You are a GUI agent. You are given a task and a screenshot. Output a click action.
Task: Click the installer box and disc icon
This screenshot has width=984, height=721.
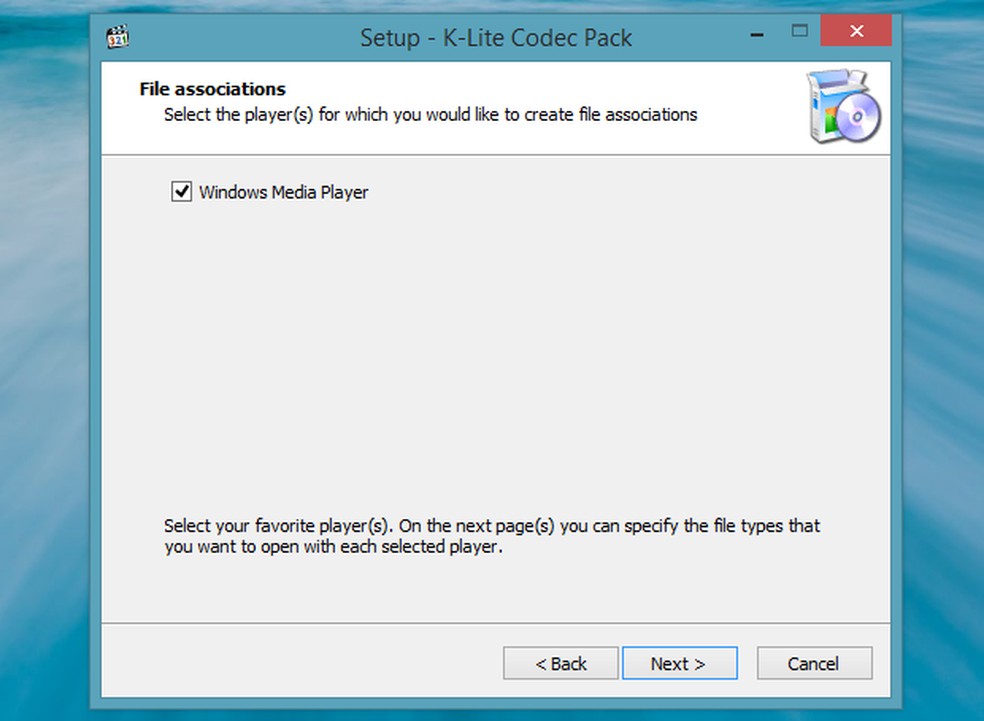click(845, 108)
